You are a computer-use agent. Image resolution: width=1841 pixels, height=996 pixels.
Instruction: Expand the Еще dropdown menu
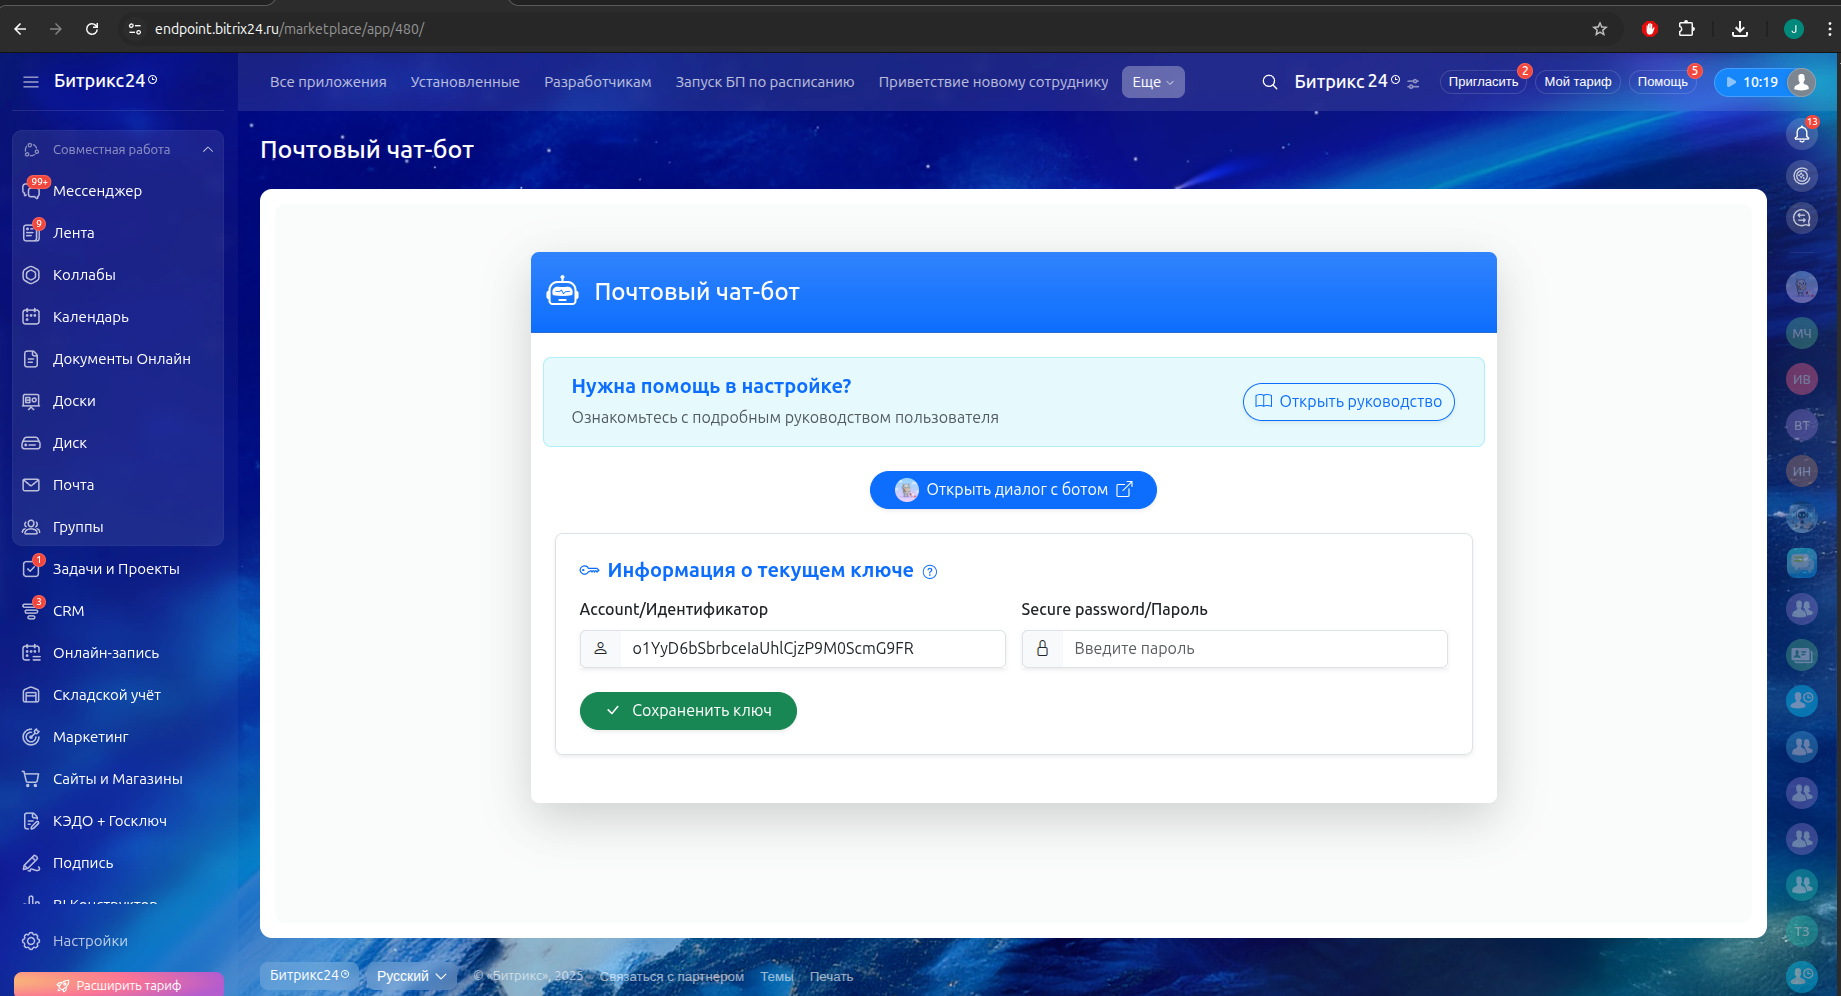pyautogui.click(x=1153, y=82)
